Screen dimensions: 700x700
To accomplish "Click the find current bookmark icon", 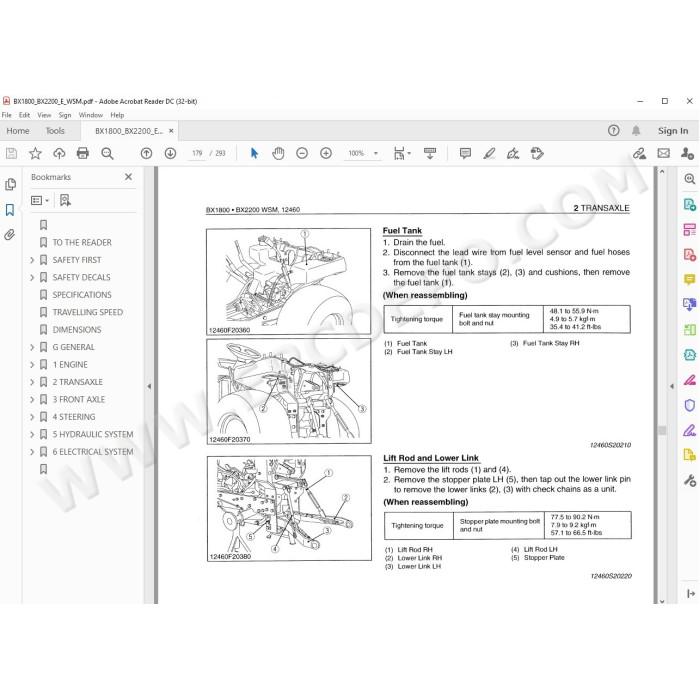I will [65, 200].
